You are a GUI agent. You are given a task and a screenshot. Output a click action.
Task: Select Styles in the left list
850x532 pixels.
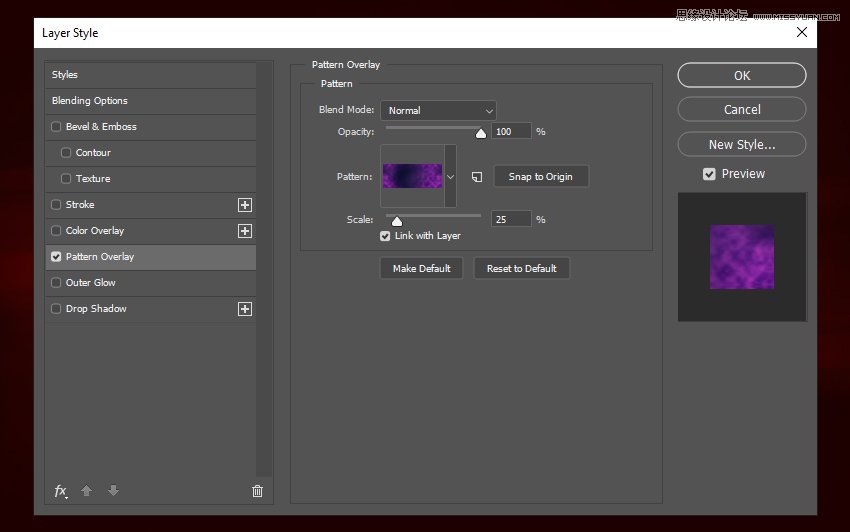point(65,75)
